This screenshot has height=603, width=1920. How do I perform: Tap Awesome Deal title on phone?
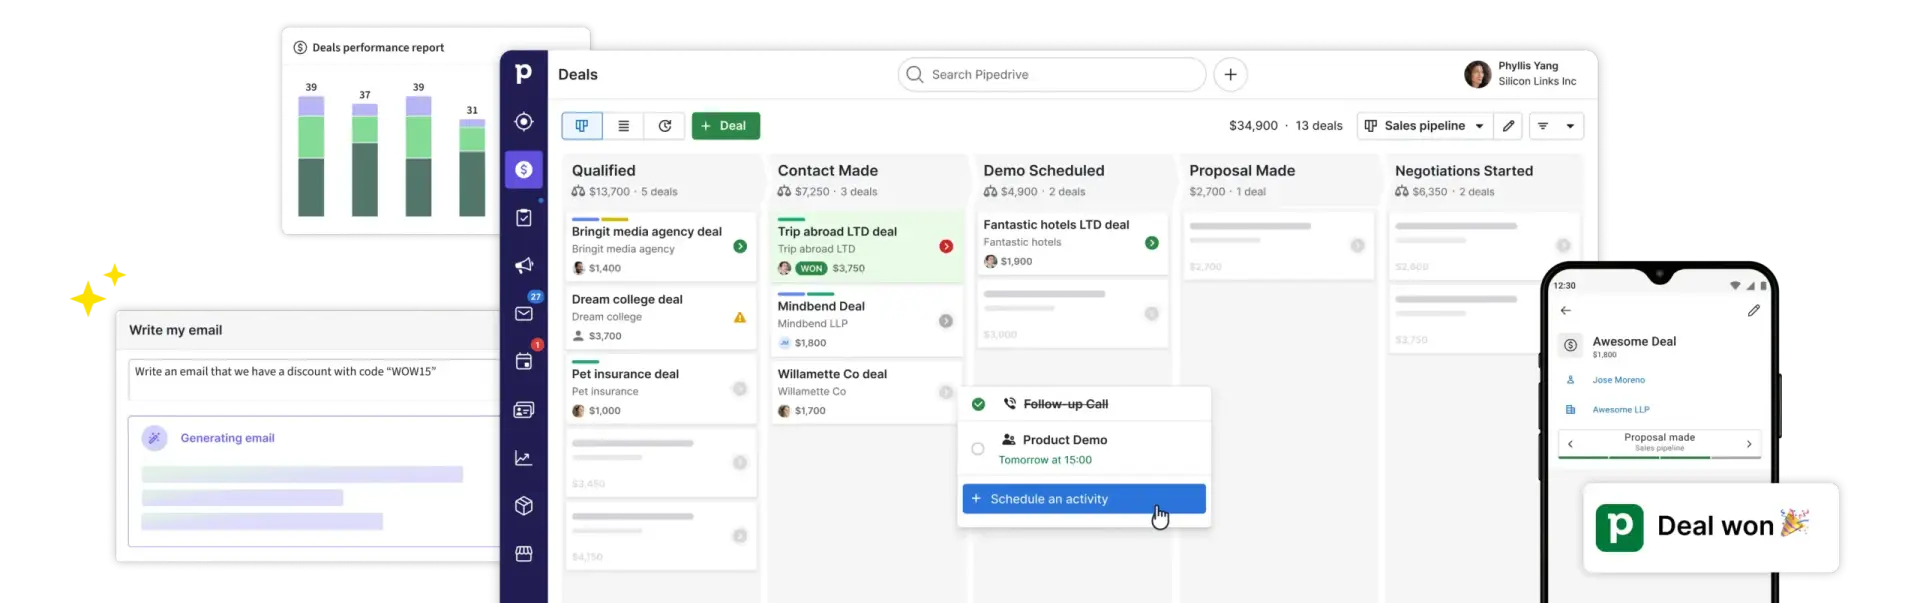(x=1634, y=341)
